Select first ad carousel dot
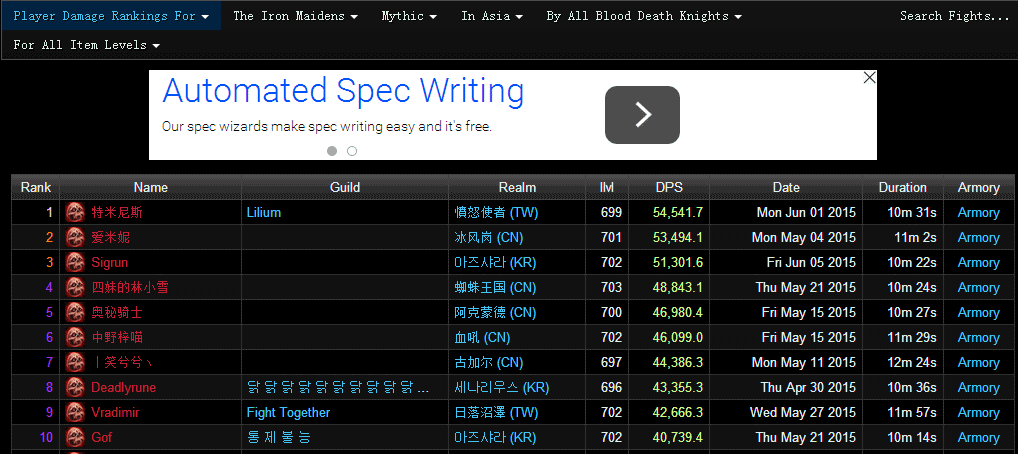Image resolution: width=1018 pixels, height=454 pixels. point(332,151)
